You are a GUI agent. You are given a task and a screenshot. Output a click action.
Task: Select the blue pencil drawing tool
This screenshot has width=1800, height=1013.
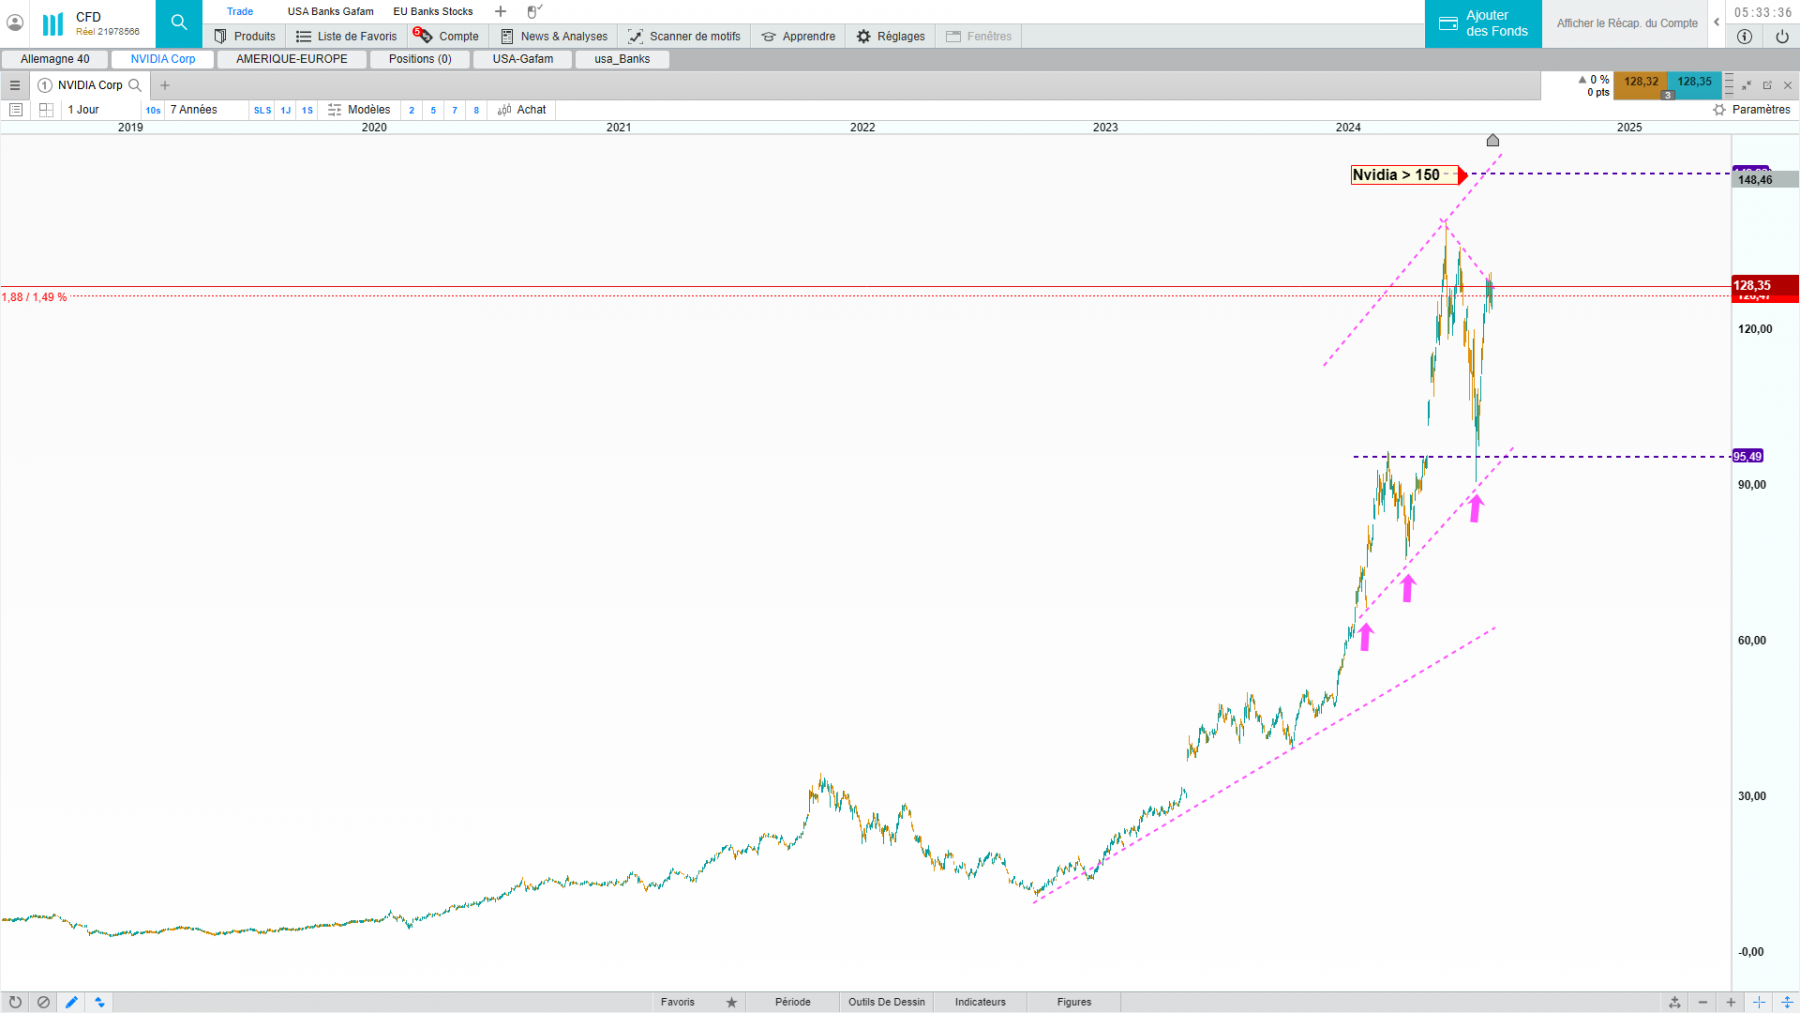pyautogui.click(x=72, y=1002)
